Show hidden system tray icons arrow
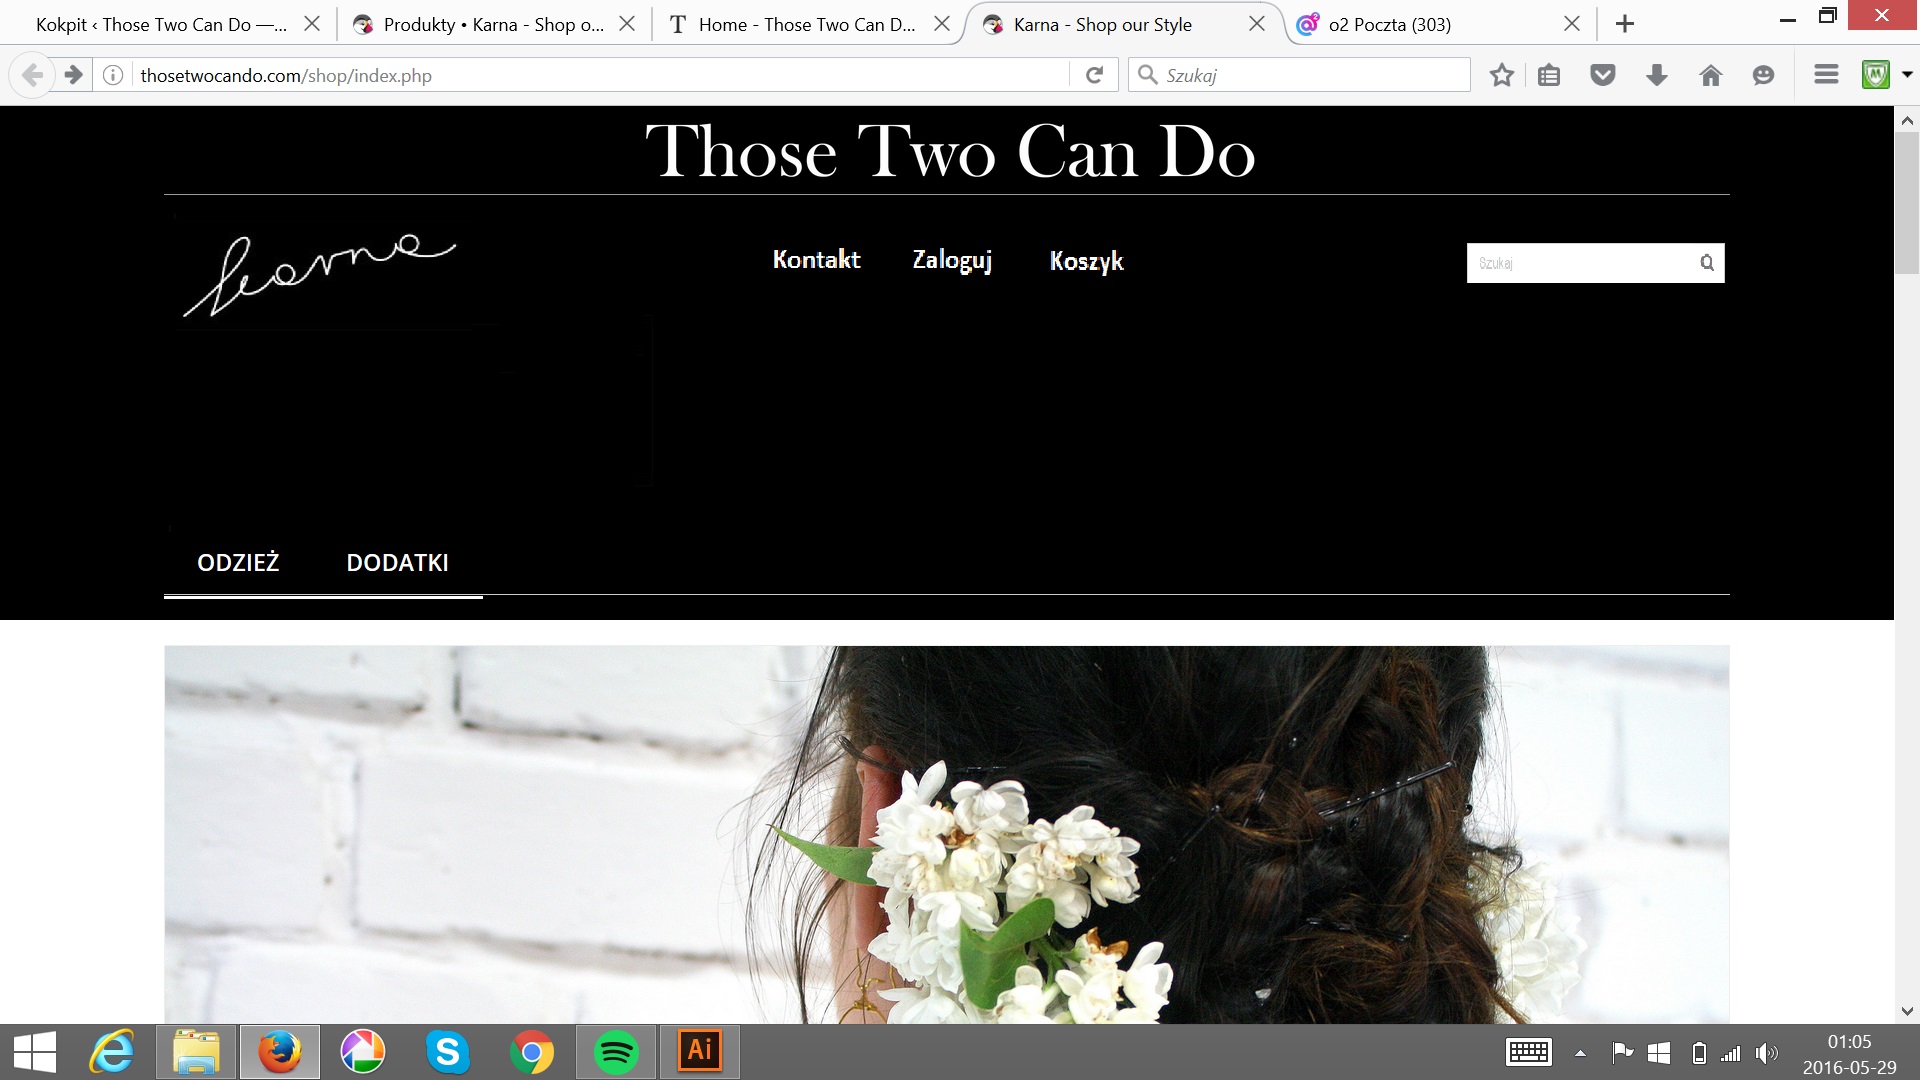 [1580, 1053]
